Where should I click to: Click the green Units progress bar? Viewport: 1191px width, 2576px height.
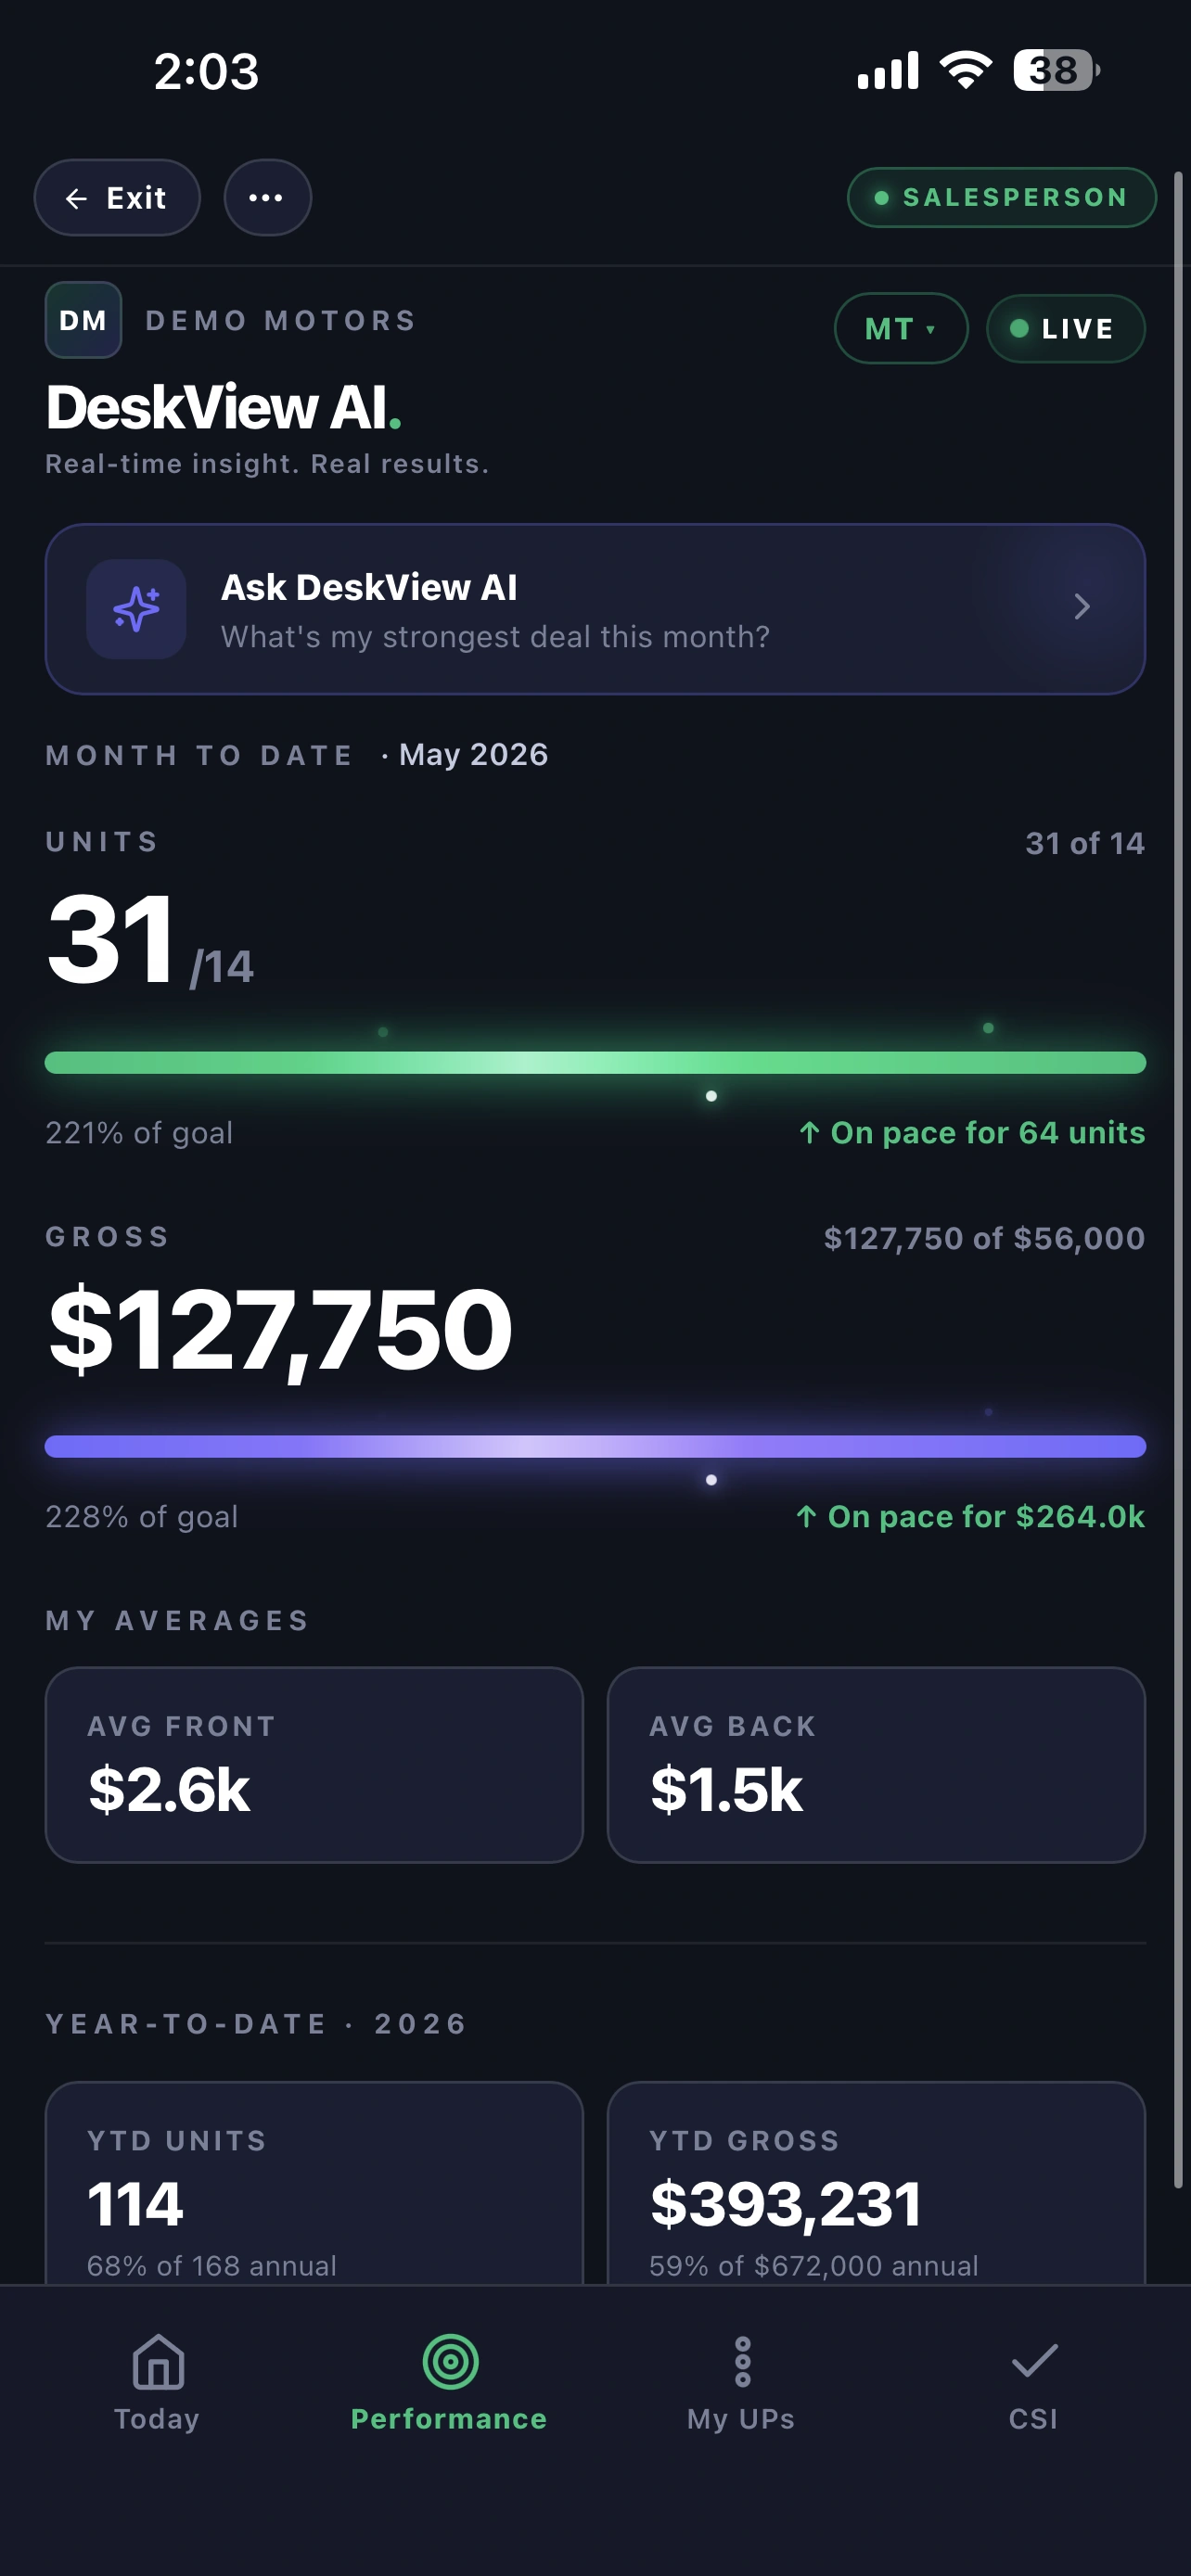click(x=595, y=1063)
